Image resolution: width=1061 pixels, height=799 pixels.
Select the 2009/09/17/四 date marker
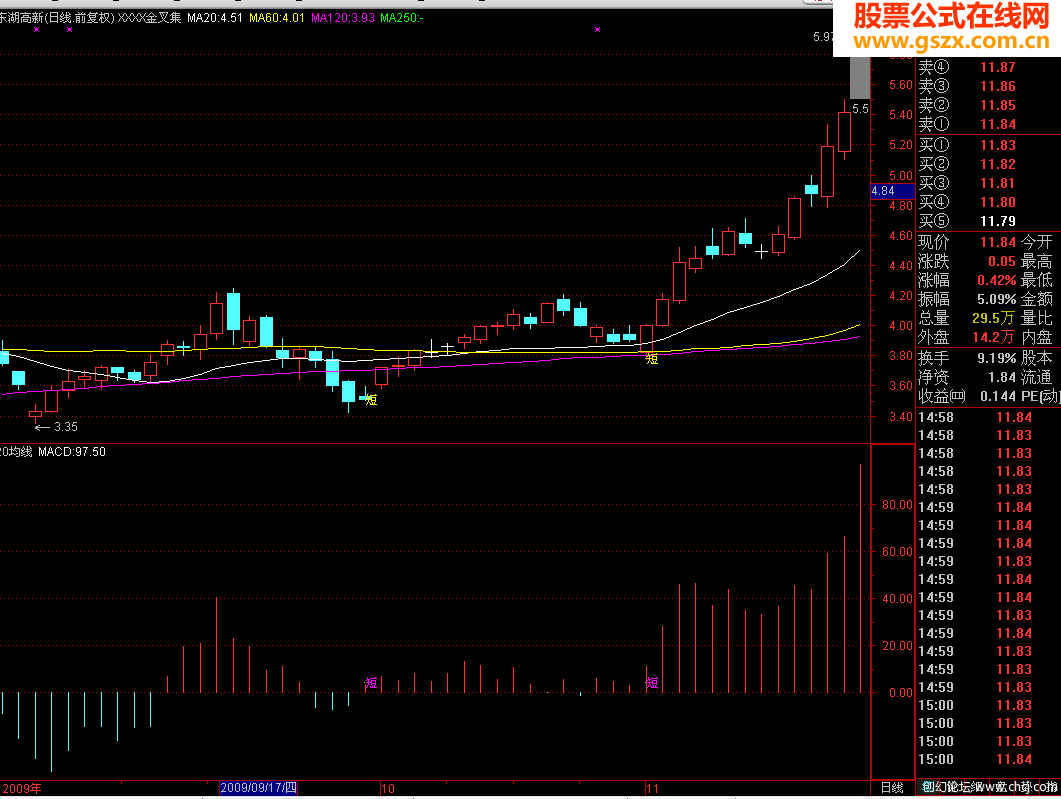click(258, 787)
